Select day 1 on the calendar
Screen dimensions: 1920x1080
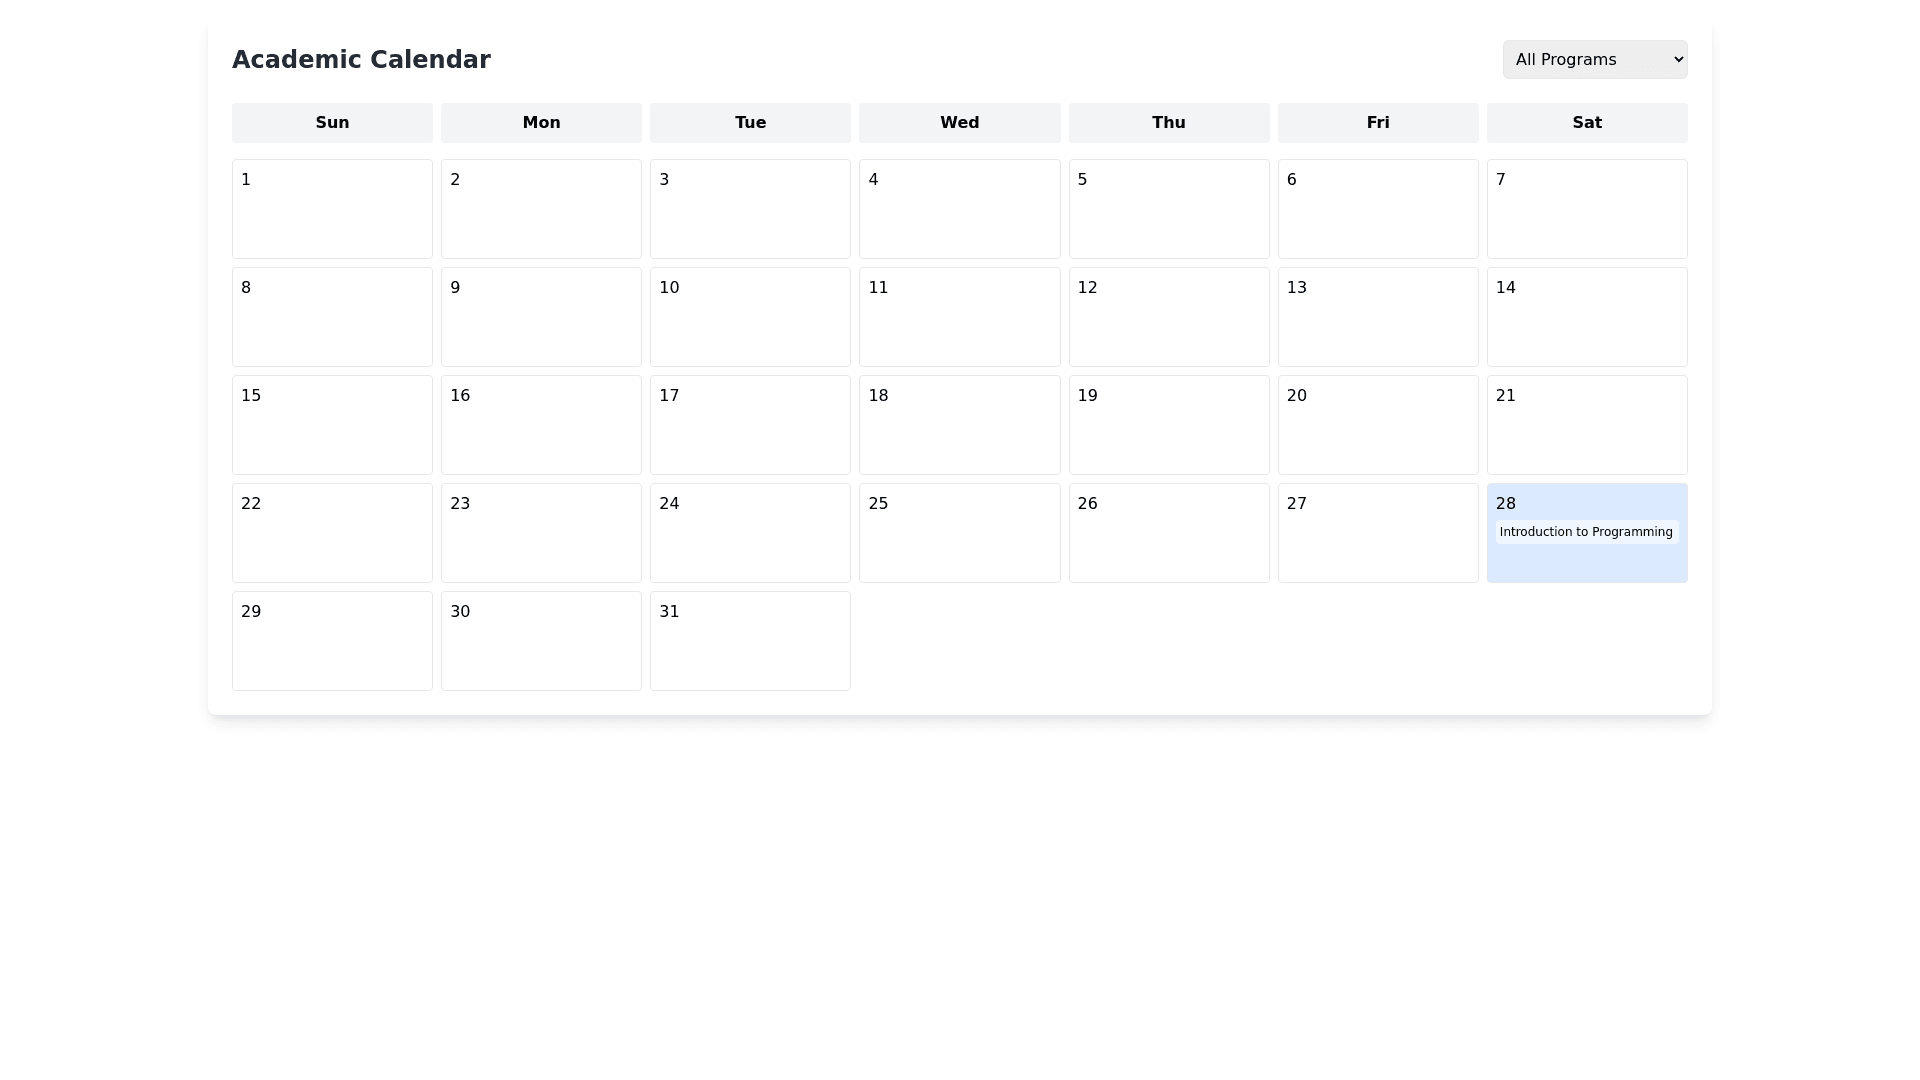tap(332, 209)
